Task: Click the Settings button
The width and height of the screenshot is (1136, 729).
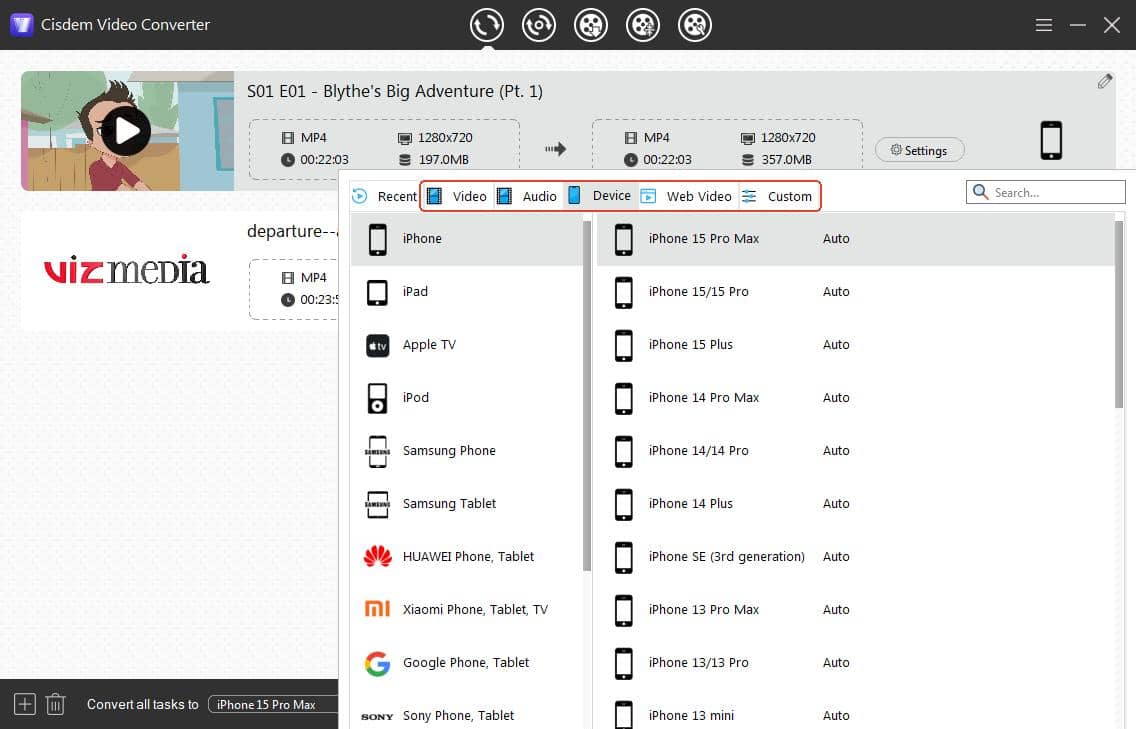Action: click(x=919, y=150)
